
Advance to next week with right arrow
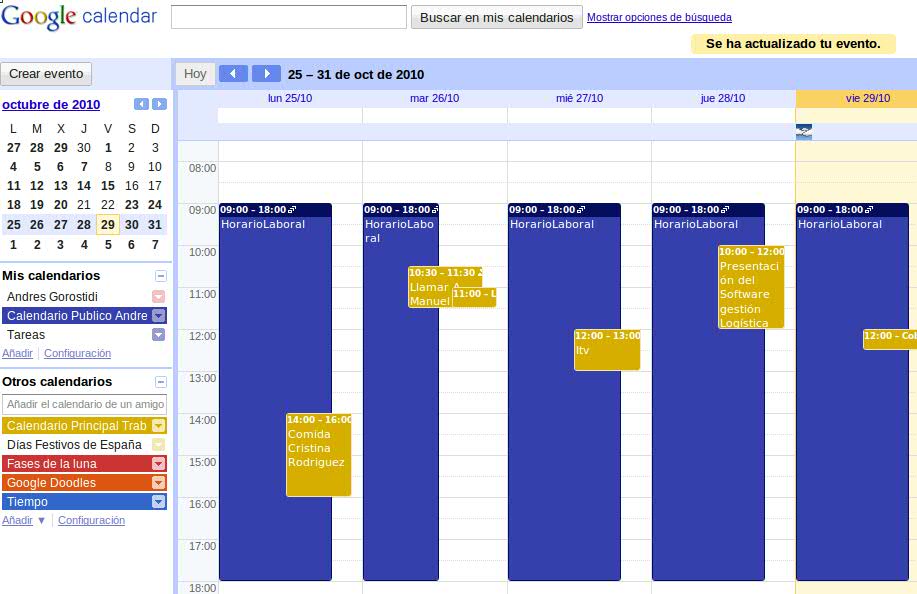[x=266, y=74]
